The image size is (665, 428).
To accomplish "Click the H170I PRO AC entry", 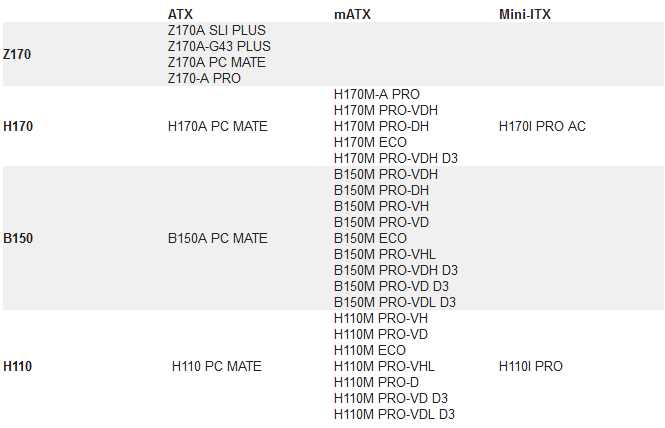I will tap(542, 126).
